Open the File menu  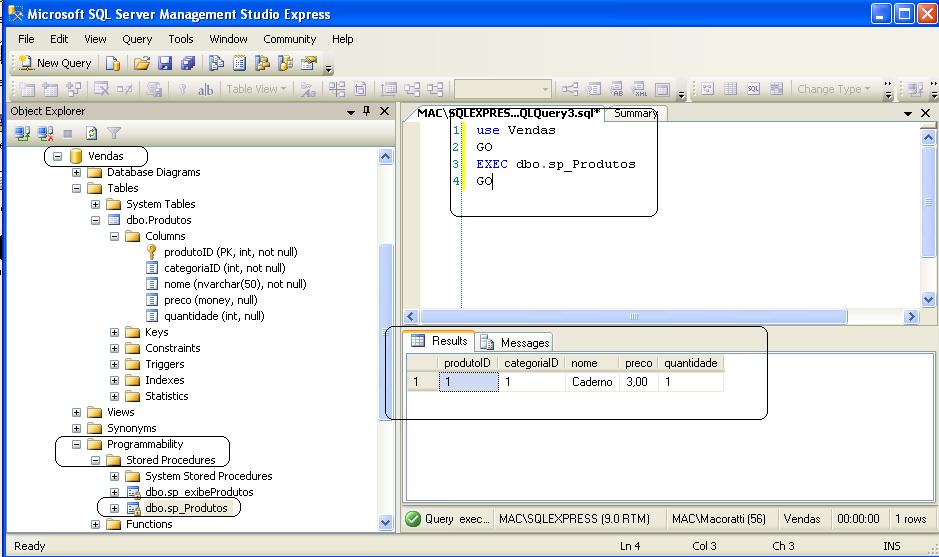[x=26, y=39]
